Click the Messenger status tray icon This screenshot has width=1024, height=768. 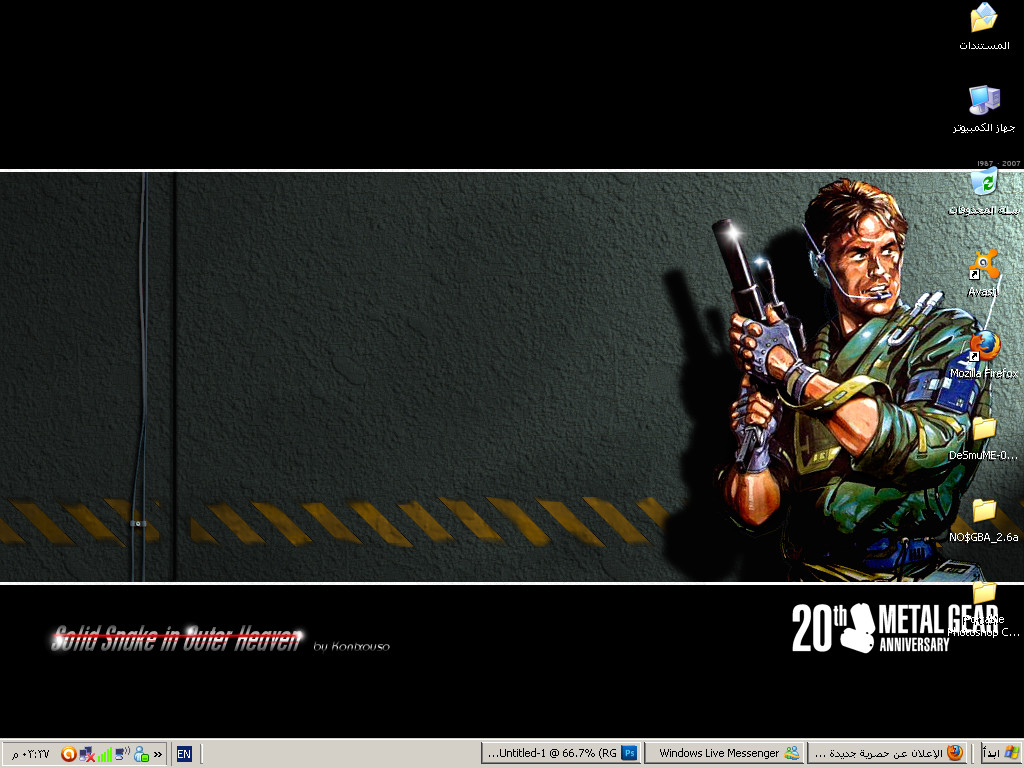pos(141,754)
